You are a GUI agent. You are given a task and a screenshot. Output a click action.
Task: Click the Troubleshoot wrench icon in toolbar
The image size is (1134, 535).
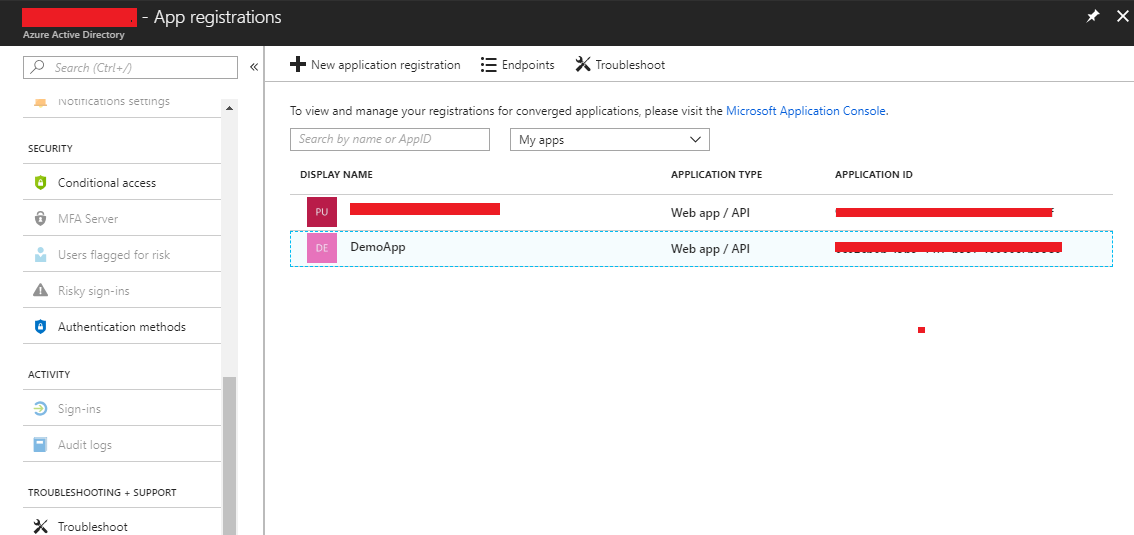583,65
